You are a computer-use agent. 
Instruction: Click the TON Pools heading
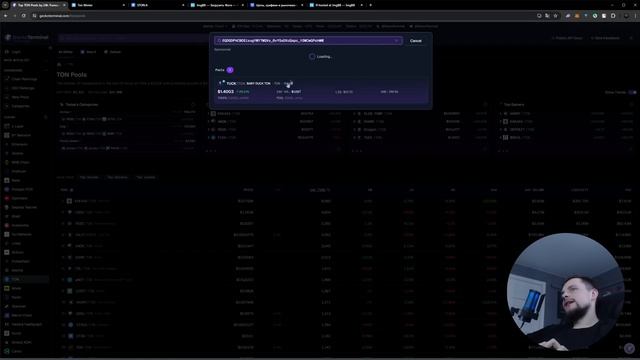pyautogui.click(x=72, y=75)
